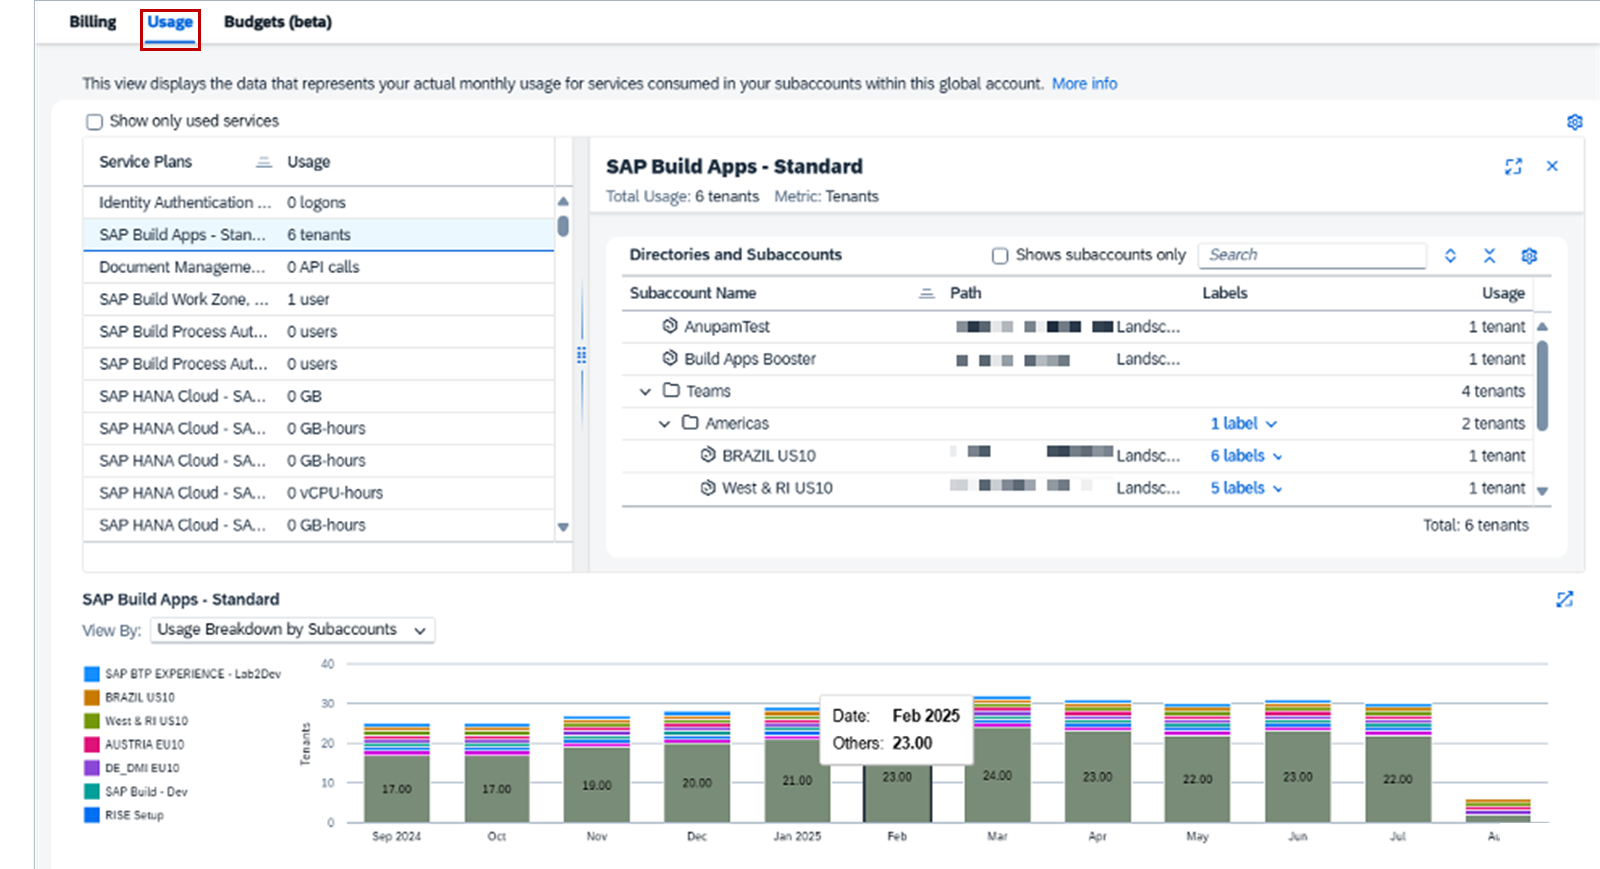The width and height of the screenshot is (1600, 869).
Task: Follow the More info link
Action: coord(1084,84)
